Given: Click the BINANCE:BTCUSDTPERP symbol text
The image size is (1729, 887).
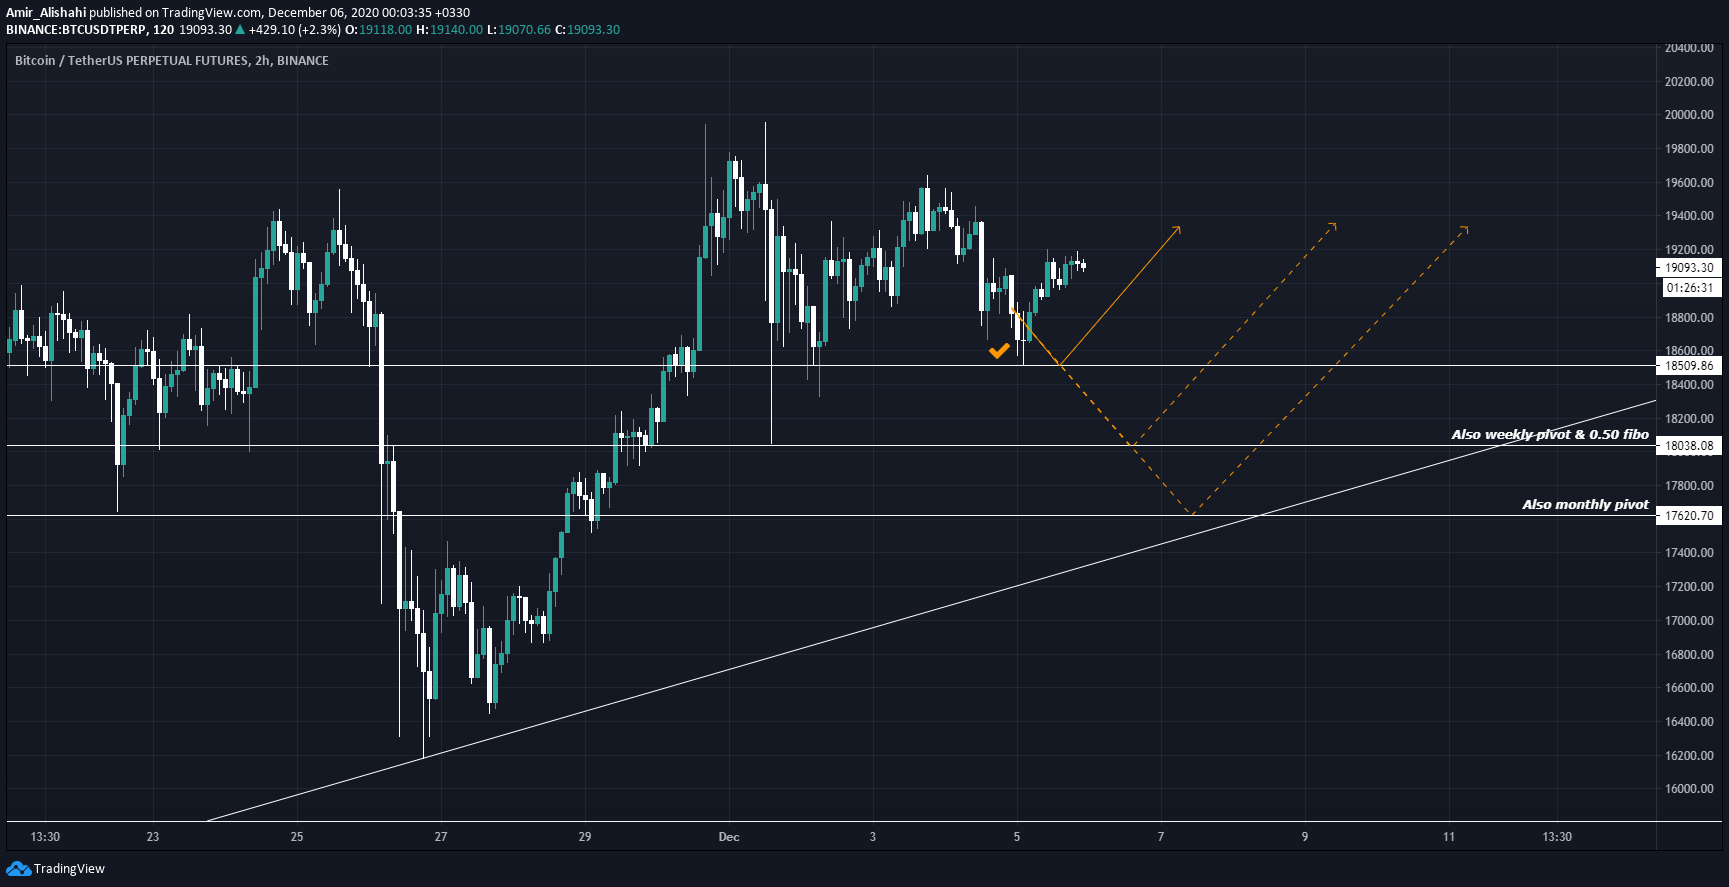Looking at the screenshot, I should [76, 30].
